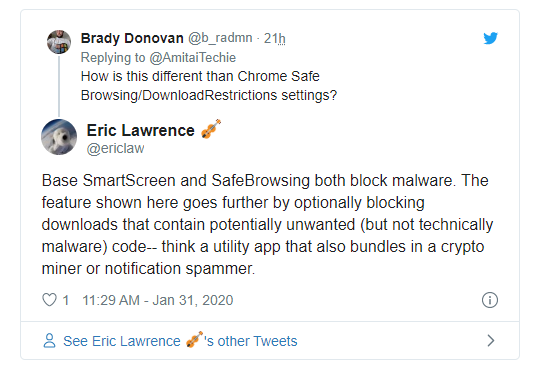This screenshot has width=540, height=366.
Task: Click the like count number 1
Action: click(x=65, y=300)
